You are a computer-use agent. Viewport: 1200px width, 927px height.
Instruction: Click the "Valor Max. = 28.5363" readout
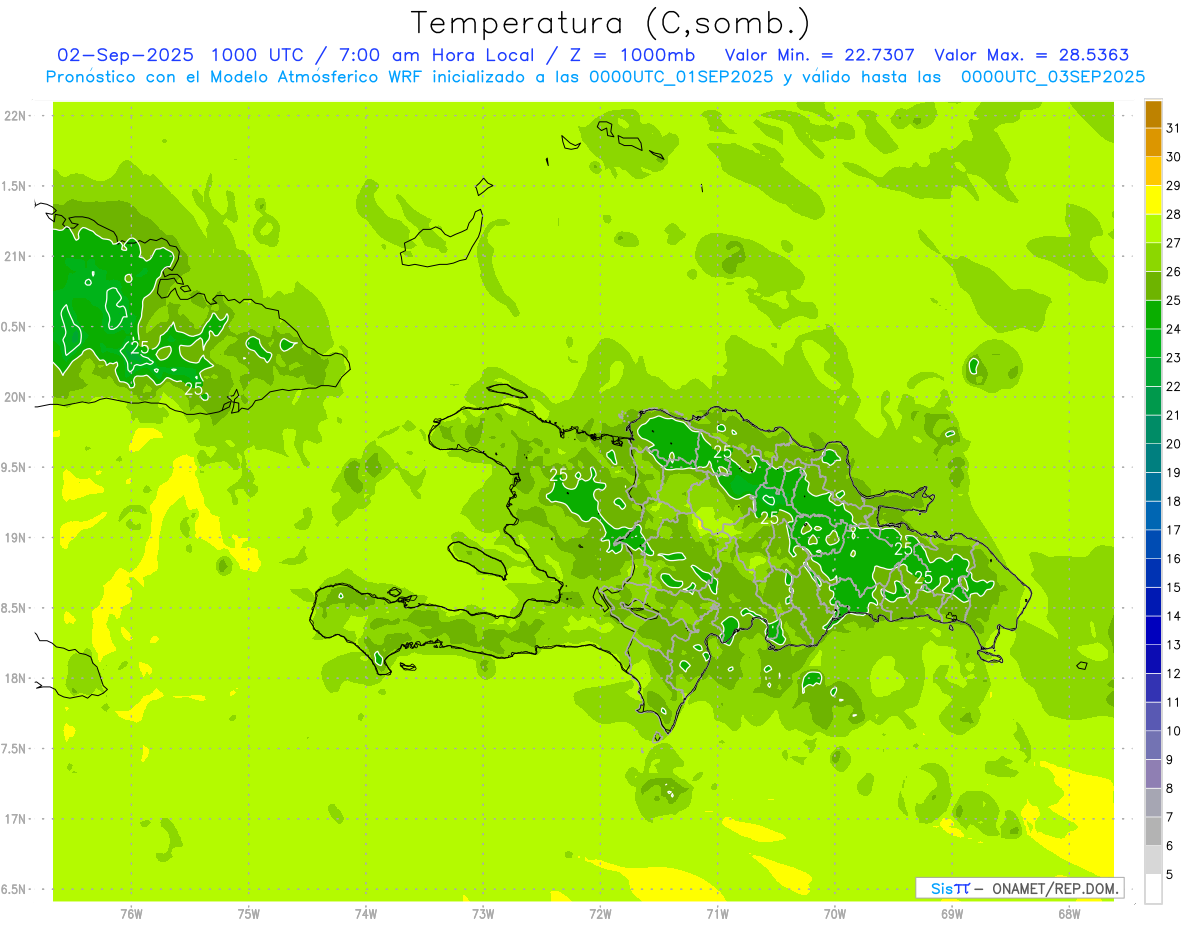1032,56
